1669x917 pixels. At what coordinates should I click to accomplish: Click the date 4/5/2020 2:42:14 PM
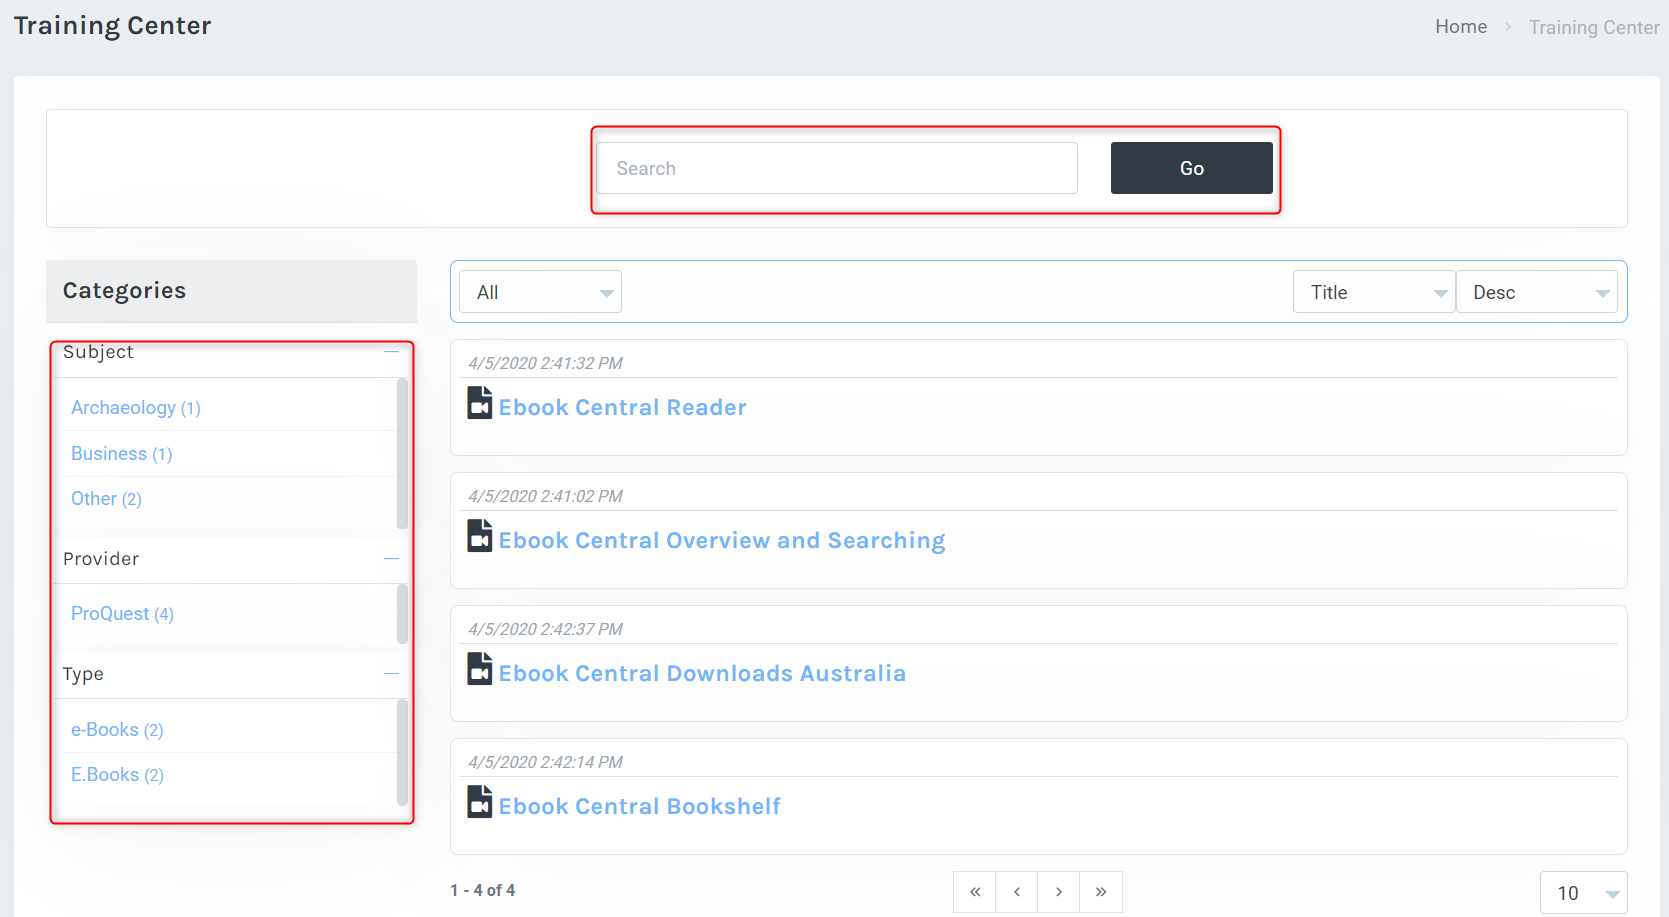tap(545, 762)
